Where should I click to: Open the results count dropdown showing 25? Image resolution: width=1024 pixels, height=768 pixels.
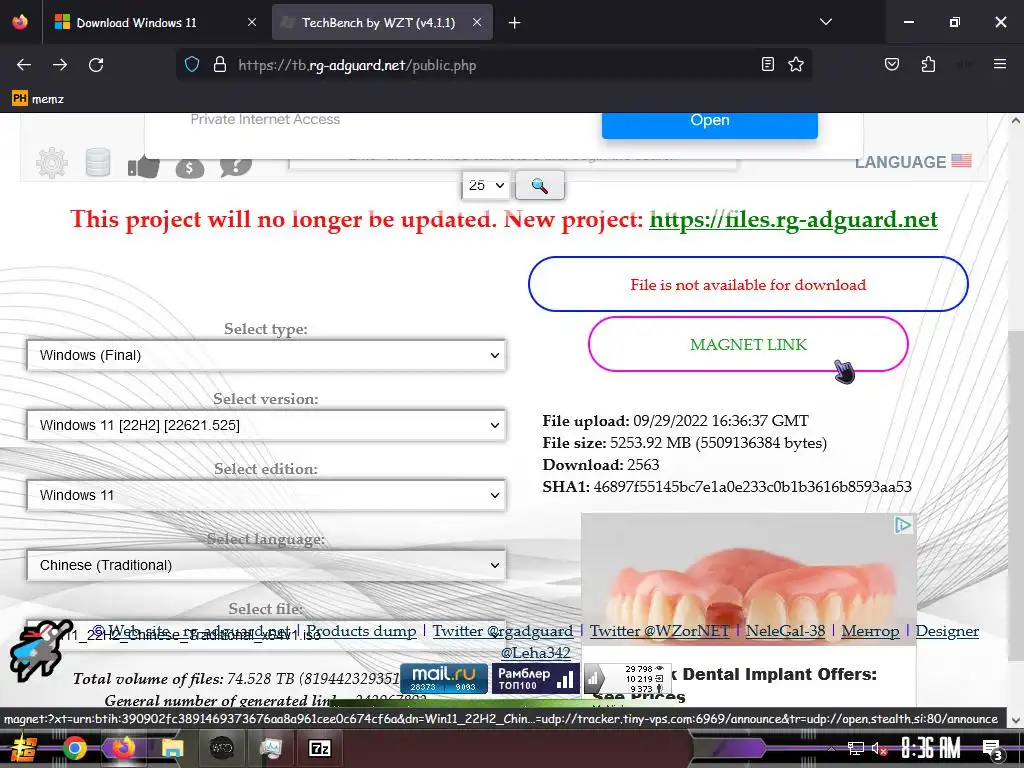point(486,185)
